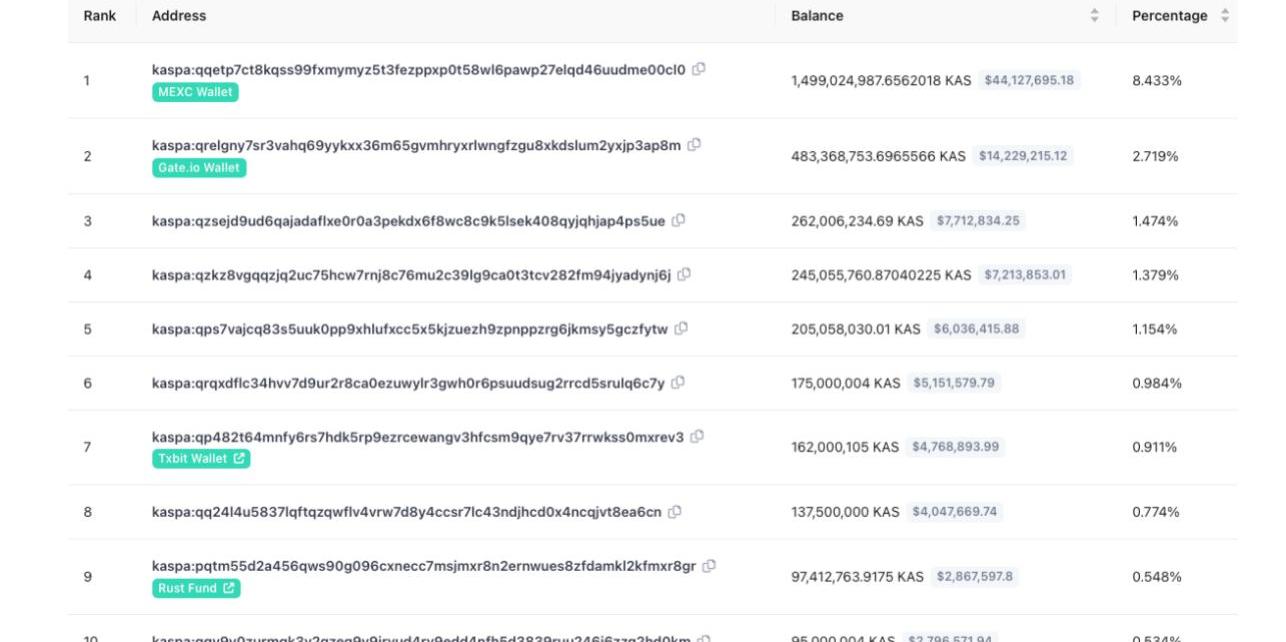1286x642 pixels.
Task: Click the Gate.io Wallet label tag
Action: point(199,168)
